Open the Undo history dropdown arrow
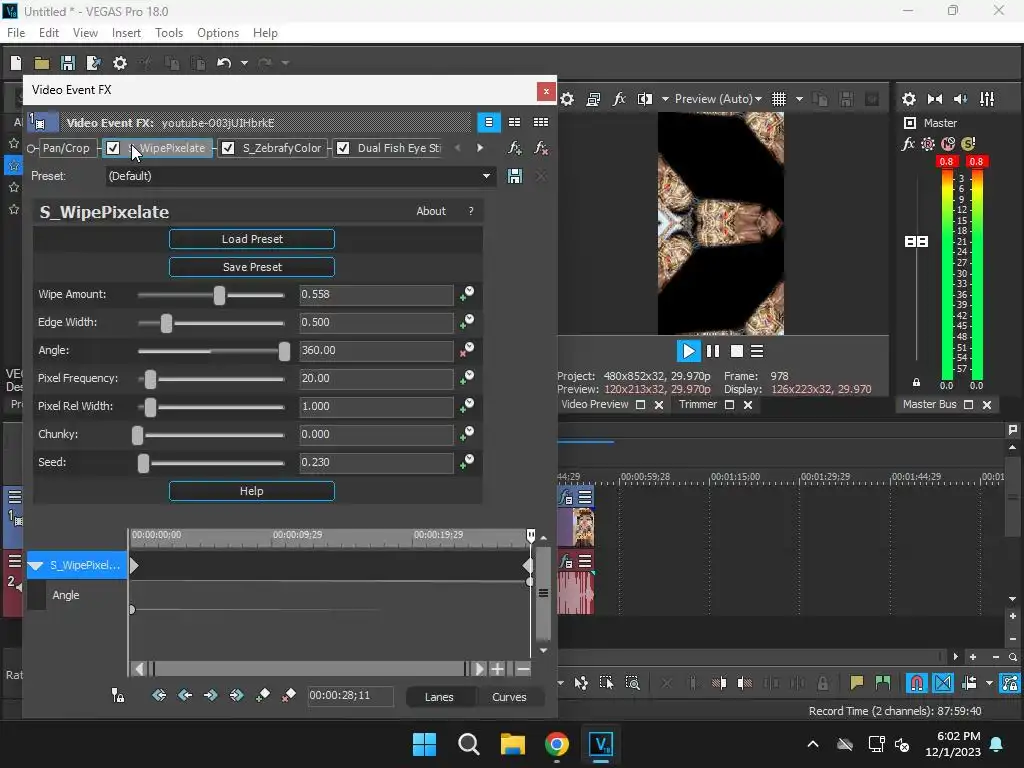Viewport: 1024px width, 768px height. coord(244,63)
